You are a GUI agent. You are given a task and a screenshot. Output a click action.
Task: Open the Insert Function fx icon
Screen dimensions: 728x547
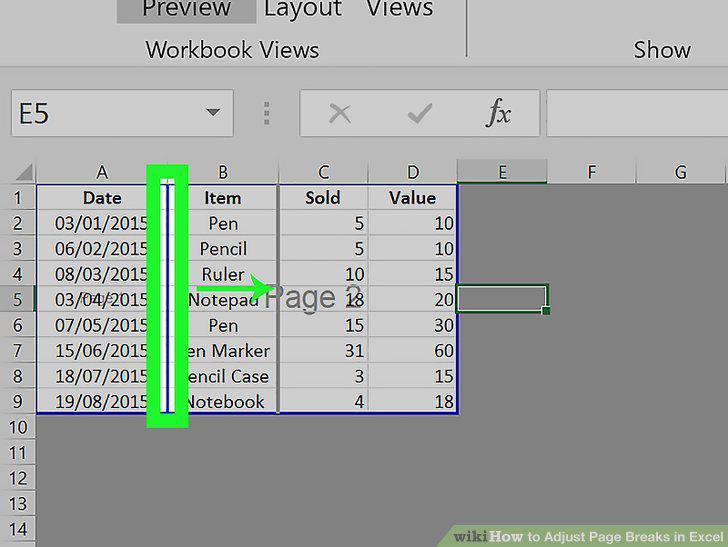click(x=498, y=113)
